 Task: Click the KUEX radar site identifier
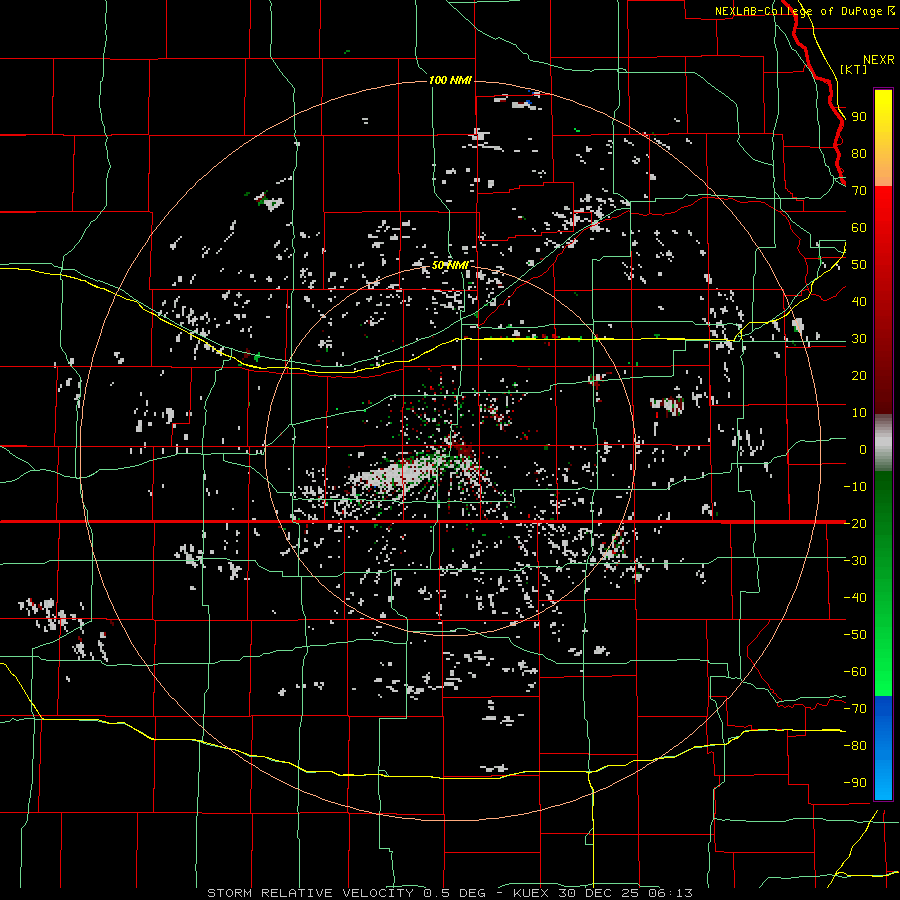531,893
